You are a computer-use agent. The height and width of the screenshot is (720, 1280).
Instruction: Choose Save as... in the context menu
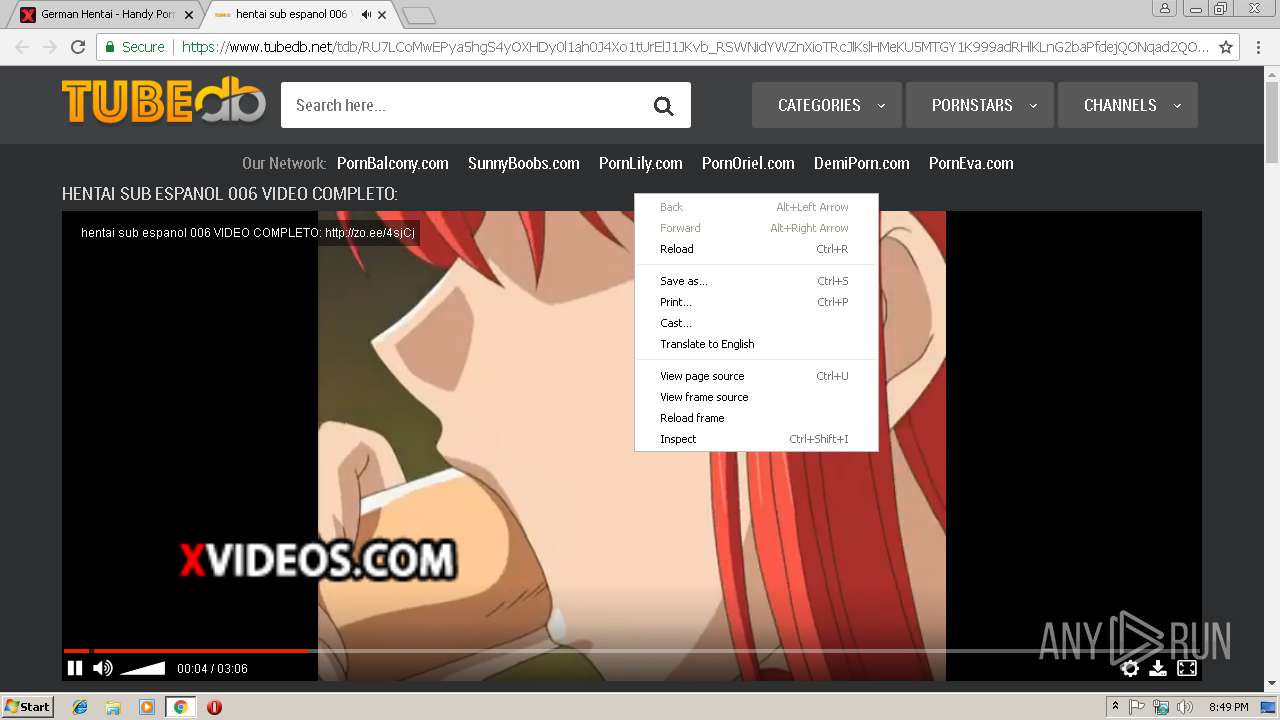click(756, 281)
